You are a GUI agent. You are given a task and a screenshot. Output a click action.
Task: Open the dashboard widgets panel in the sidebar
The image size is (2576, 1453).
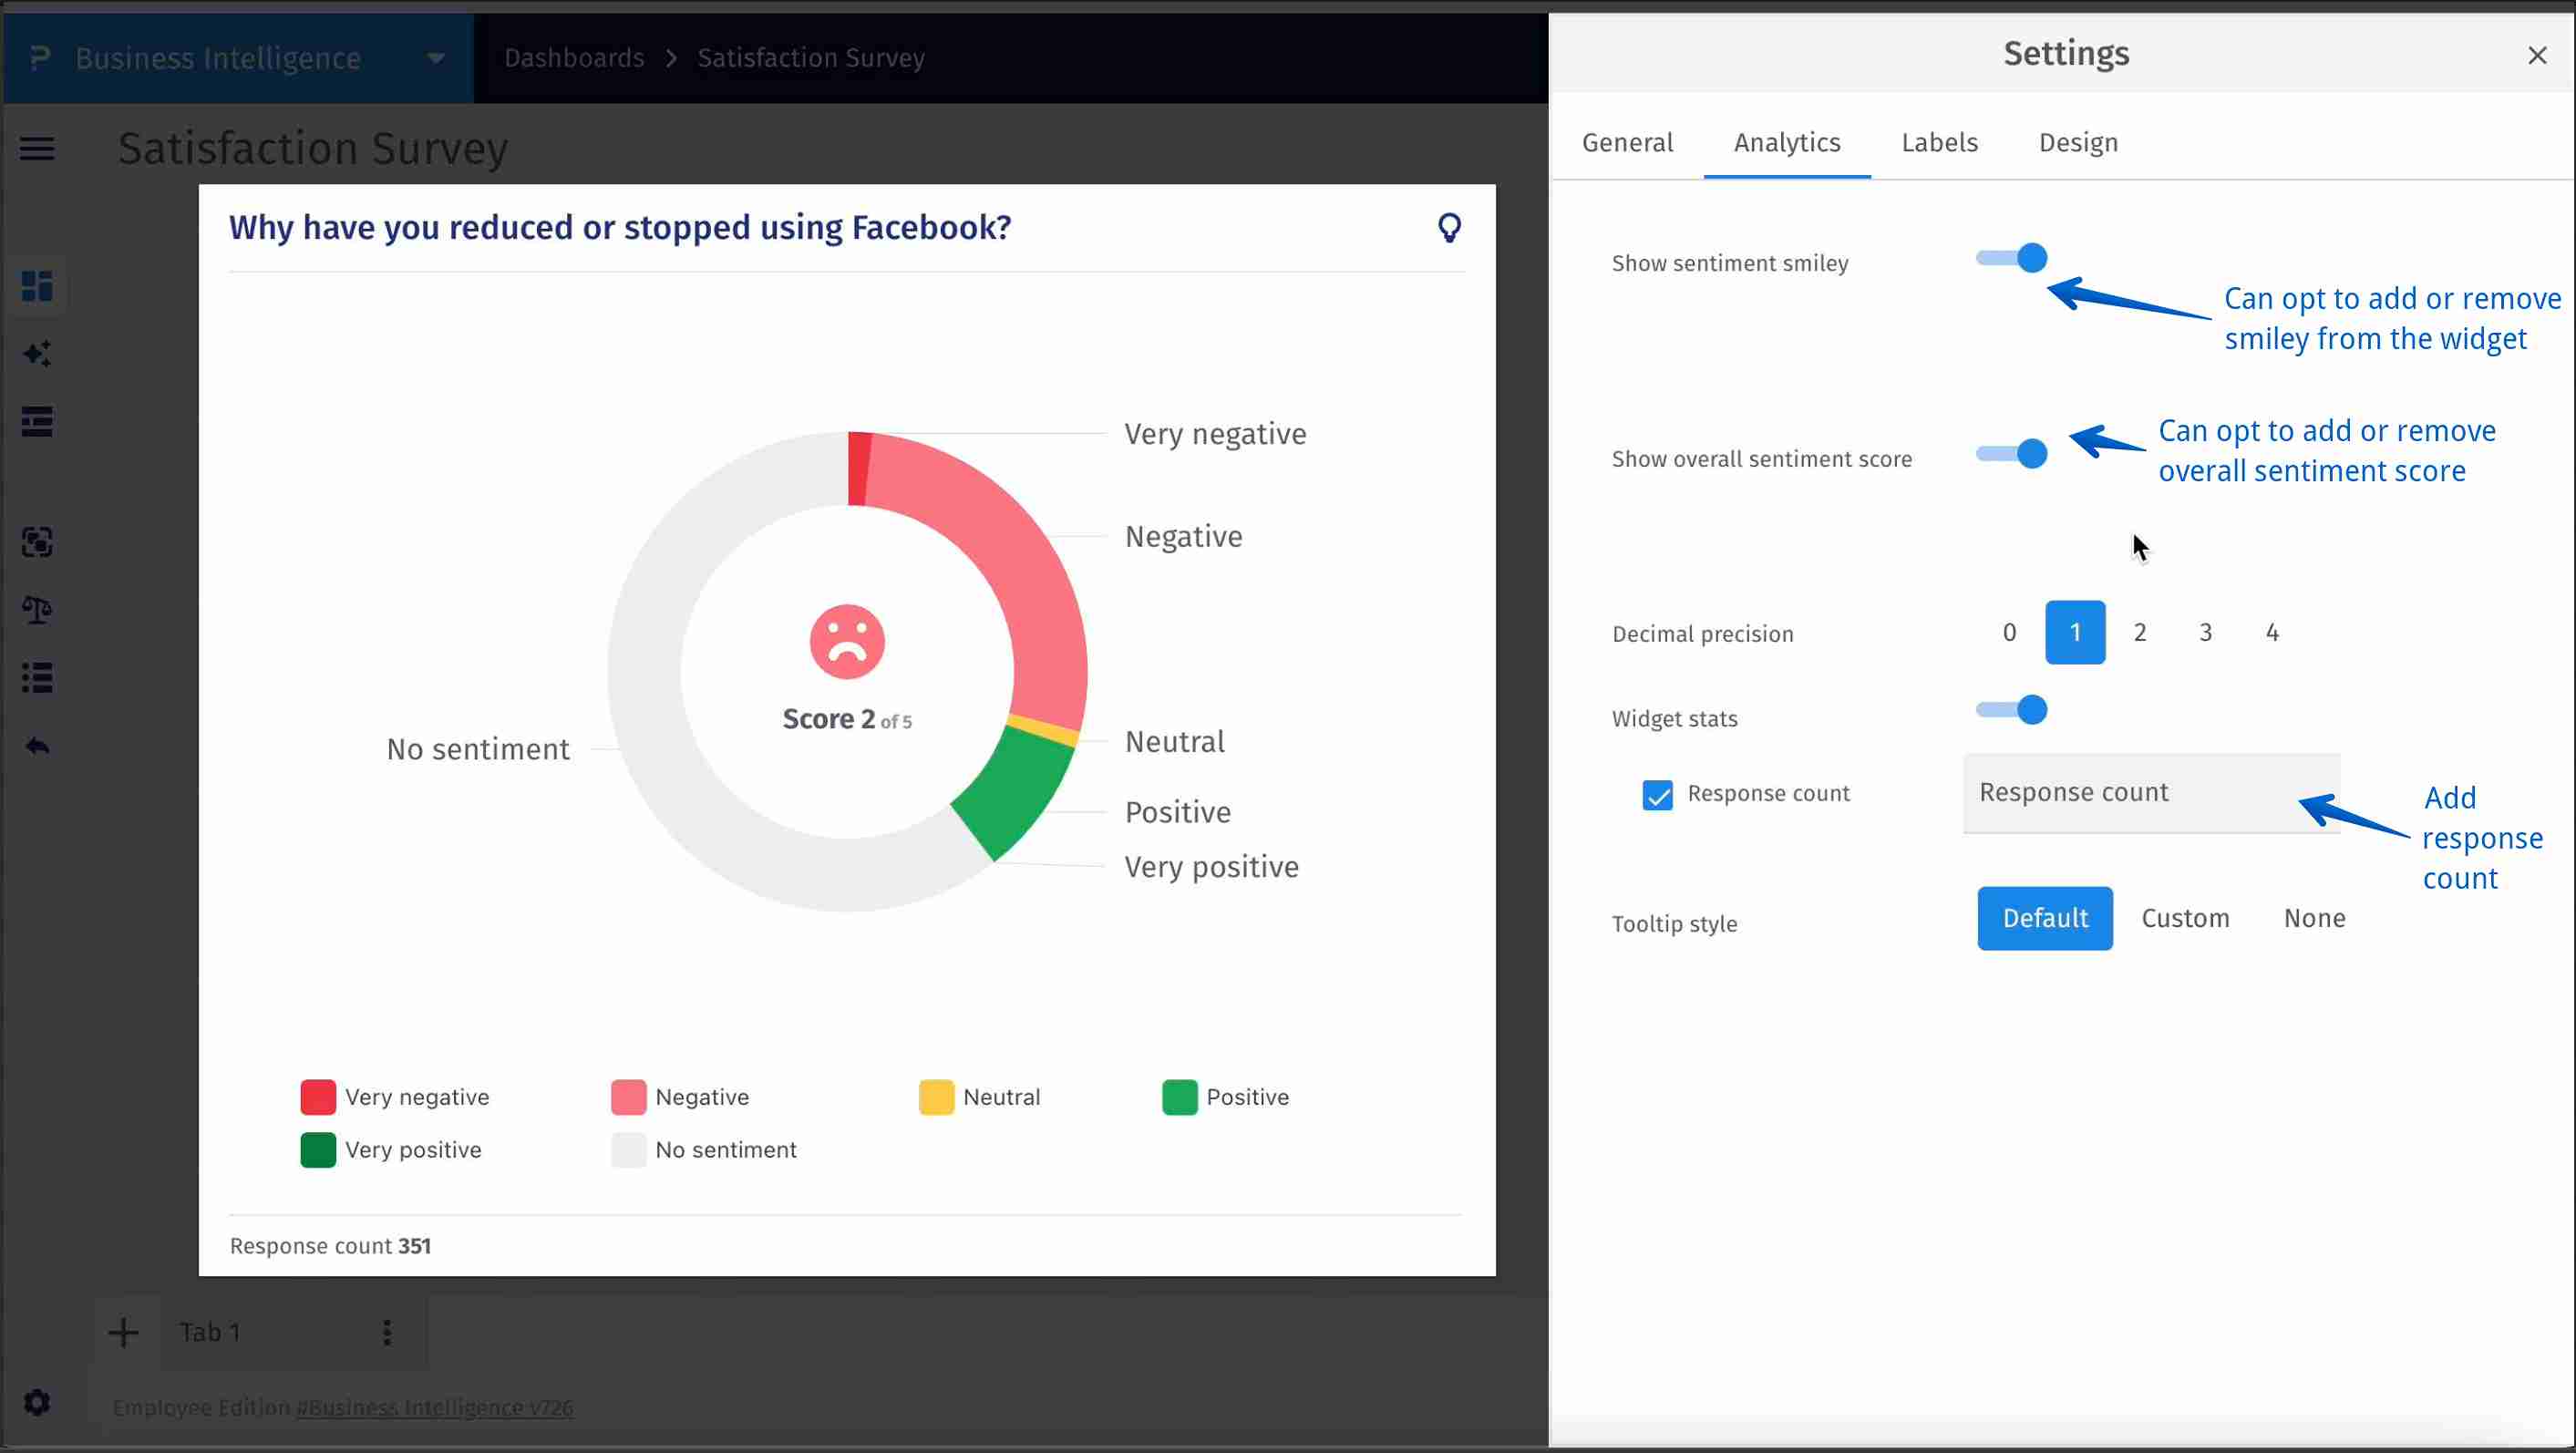click(37, 286)
